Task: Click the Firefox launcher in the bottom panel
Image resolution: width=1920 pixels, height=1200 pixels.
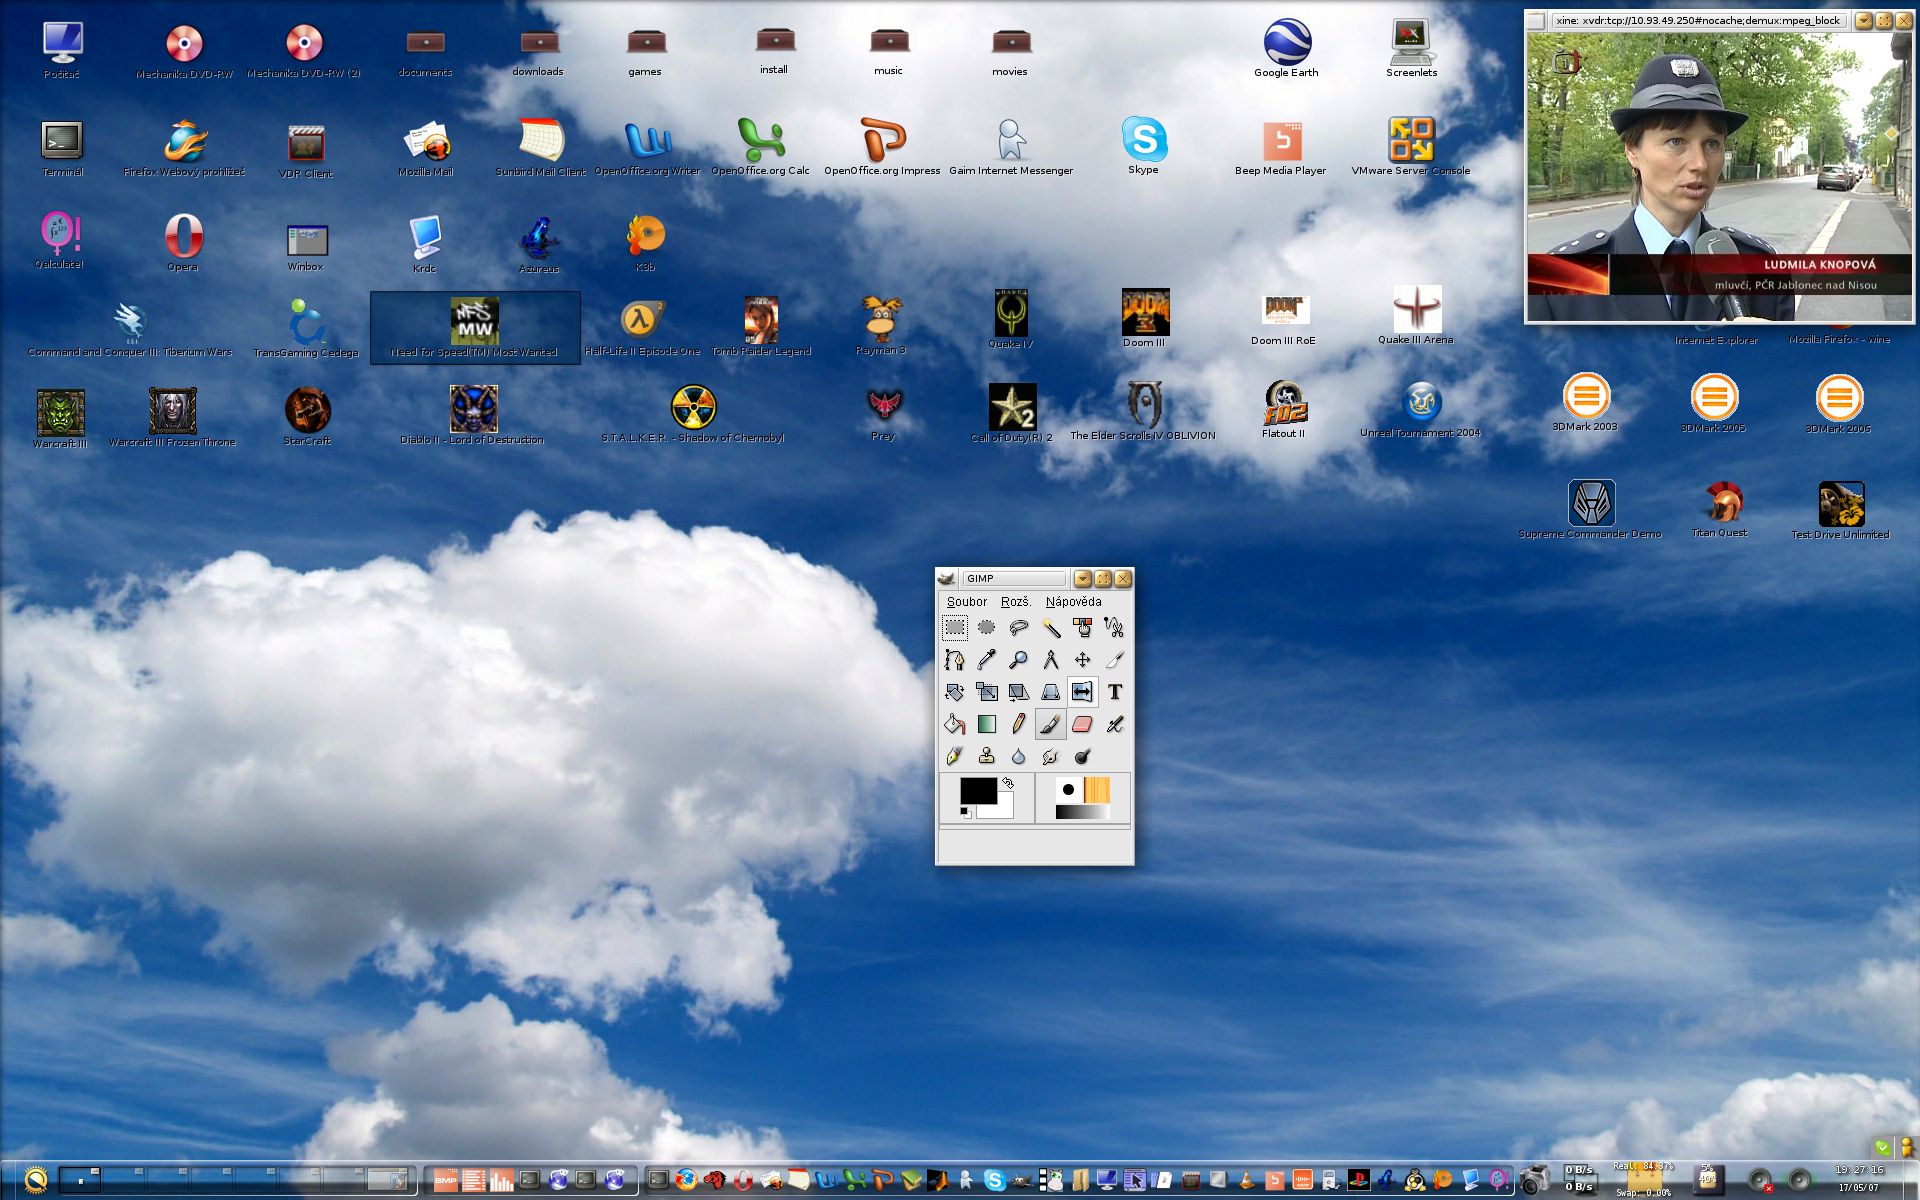Action: [x=685, y=1180]
